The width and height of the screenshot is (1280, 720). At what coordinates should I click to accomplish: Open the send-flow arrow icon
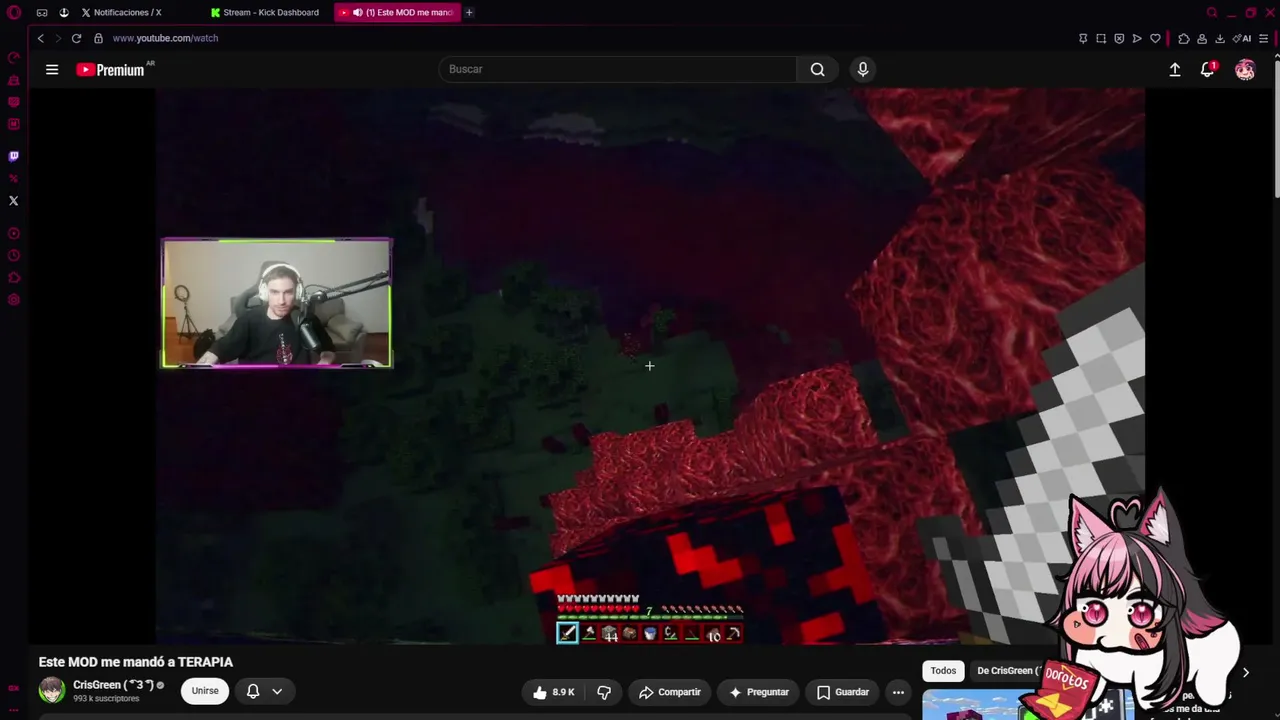[1137, 39]
